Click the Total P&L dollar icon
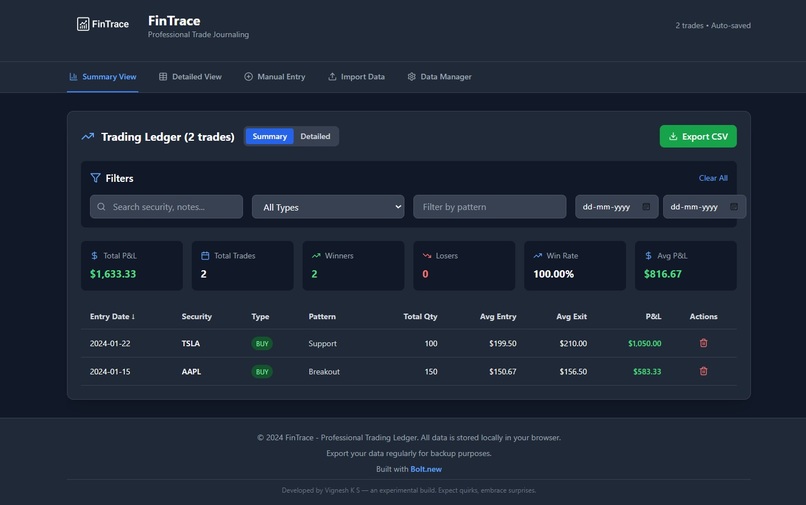 click(94, 256)
